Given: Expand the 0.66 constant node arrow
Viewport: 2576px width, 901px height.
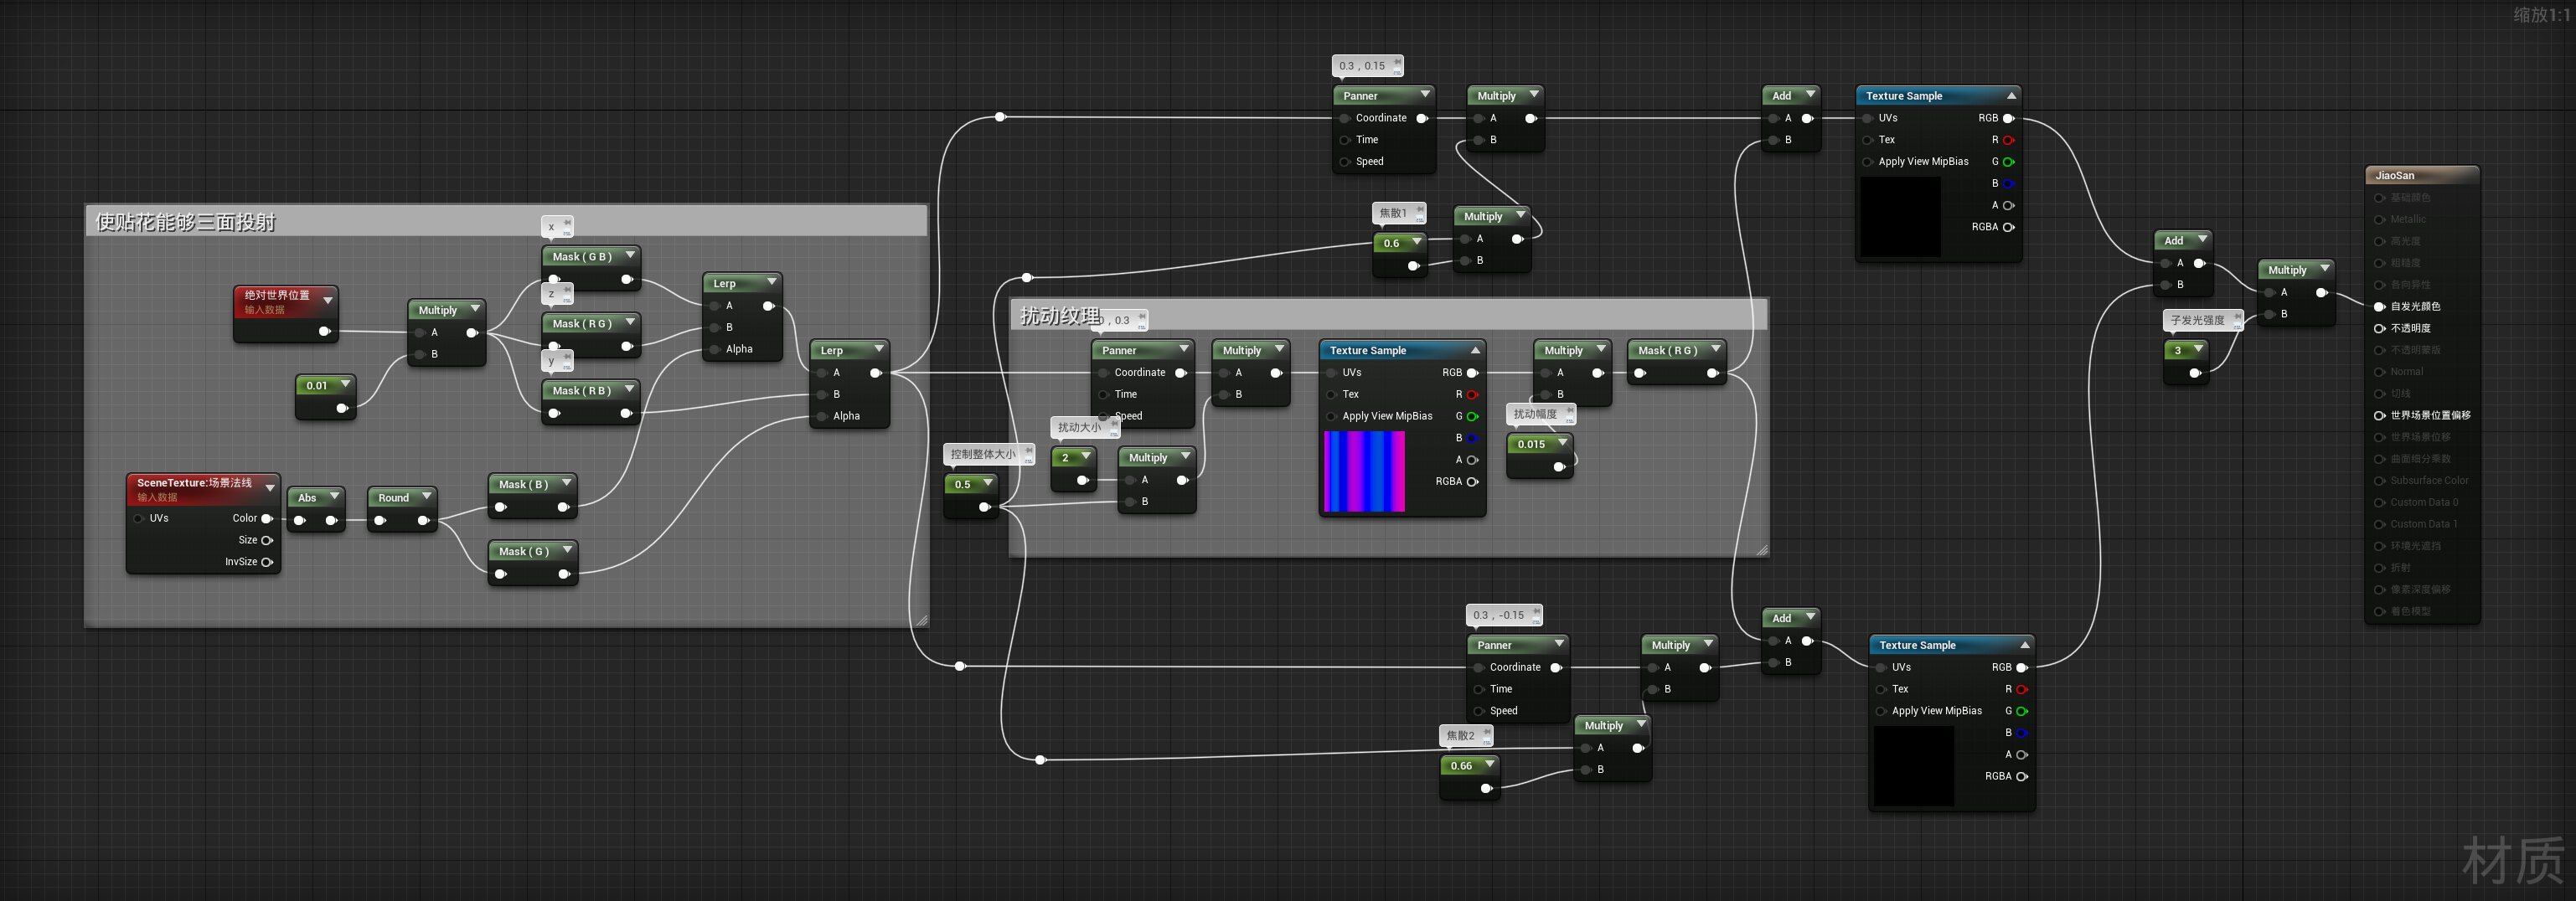Looking at the screenshot, I should [1490, 764].
